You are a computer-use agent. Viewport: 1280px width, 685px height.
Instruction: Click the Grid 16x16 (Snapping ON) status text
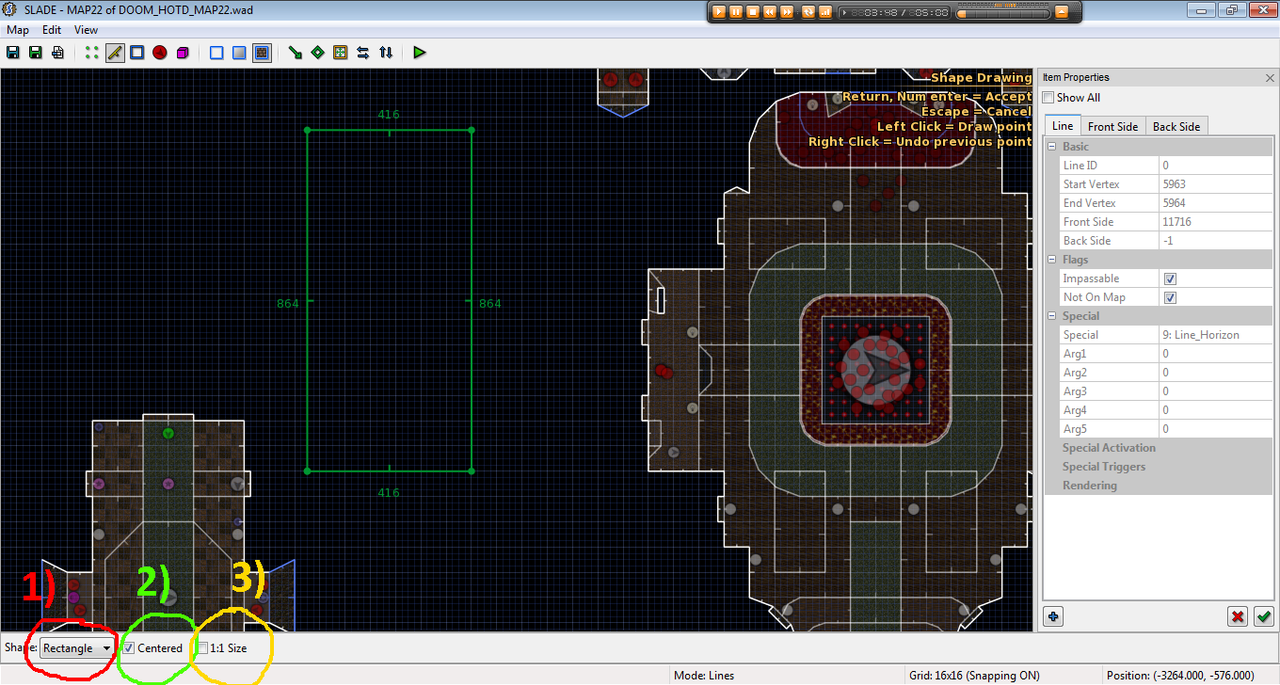(x=973, y=676)
